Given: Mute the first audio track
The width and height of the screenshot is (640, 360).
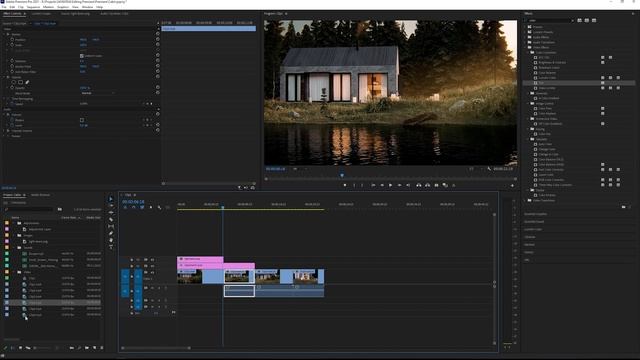Looking at the screenshot, I should point(153,288).
